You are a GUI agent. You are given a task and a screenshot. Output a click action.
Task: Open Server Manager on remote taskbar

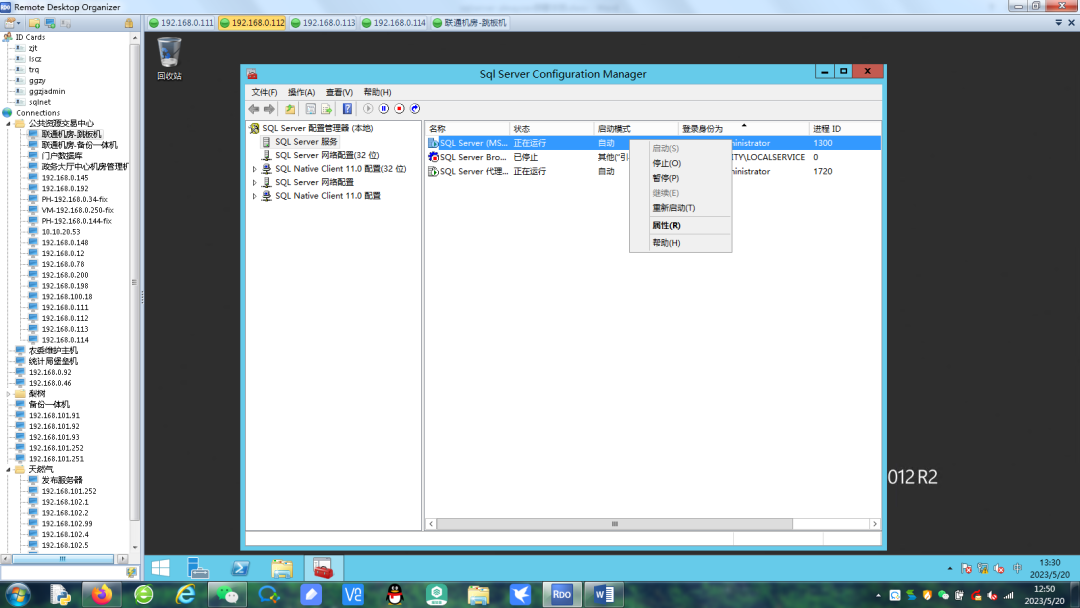click(x=198, y=568)
